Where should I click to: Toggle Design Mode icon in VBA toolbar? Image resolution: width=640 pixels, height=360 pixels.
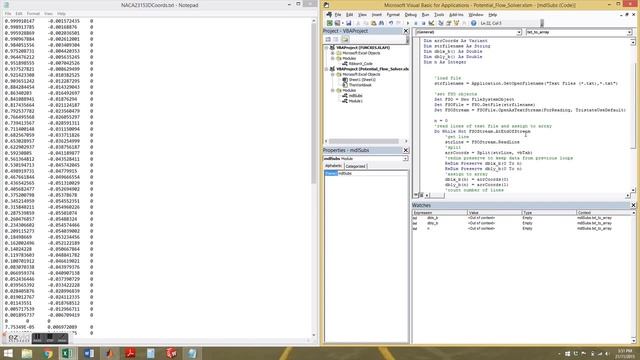[431, 23]
